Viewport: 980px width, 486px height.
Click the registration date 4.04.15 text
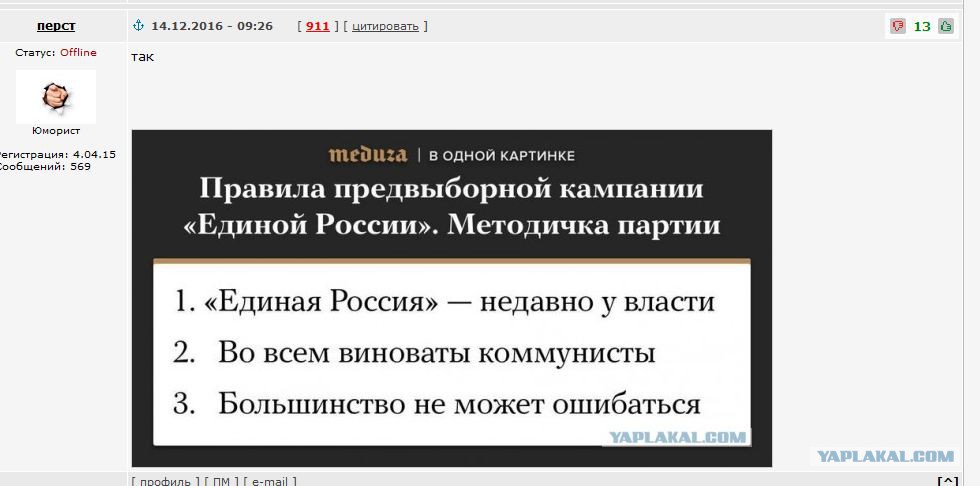(x=94, y=154)
